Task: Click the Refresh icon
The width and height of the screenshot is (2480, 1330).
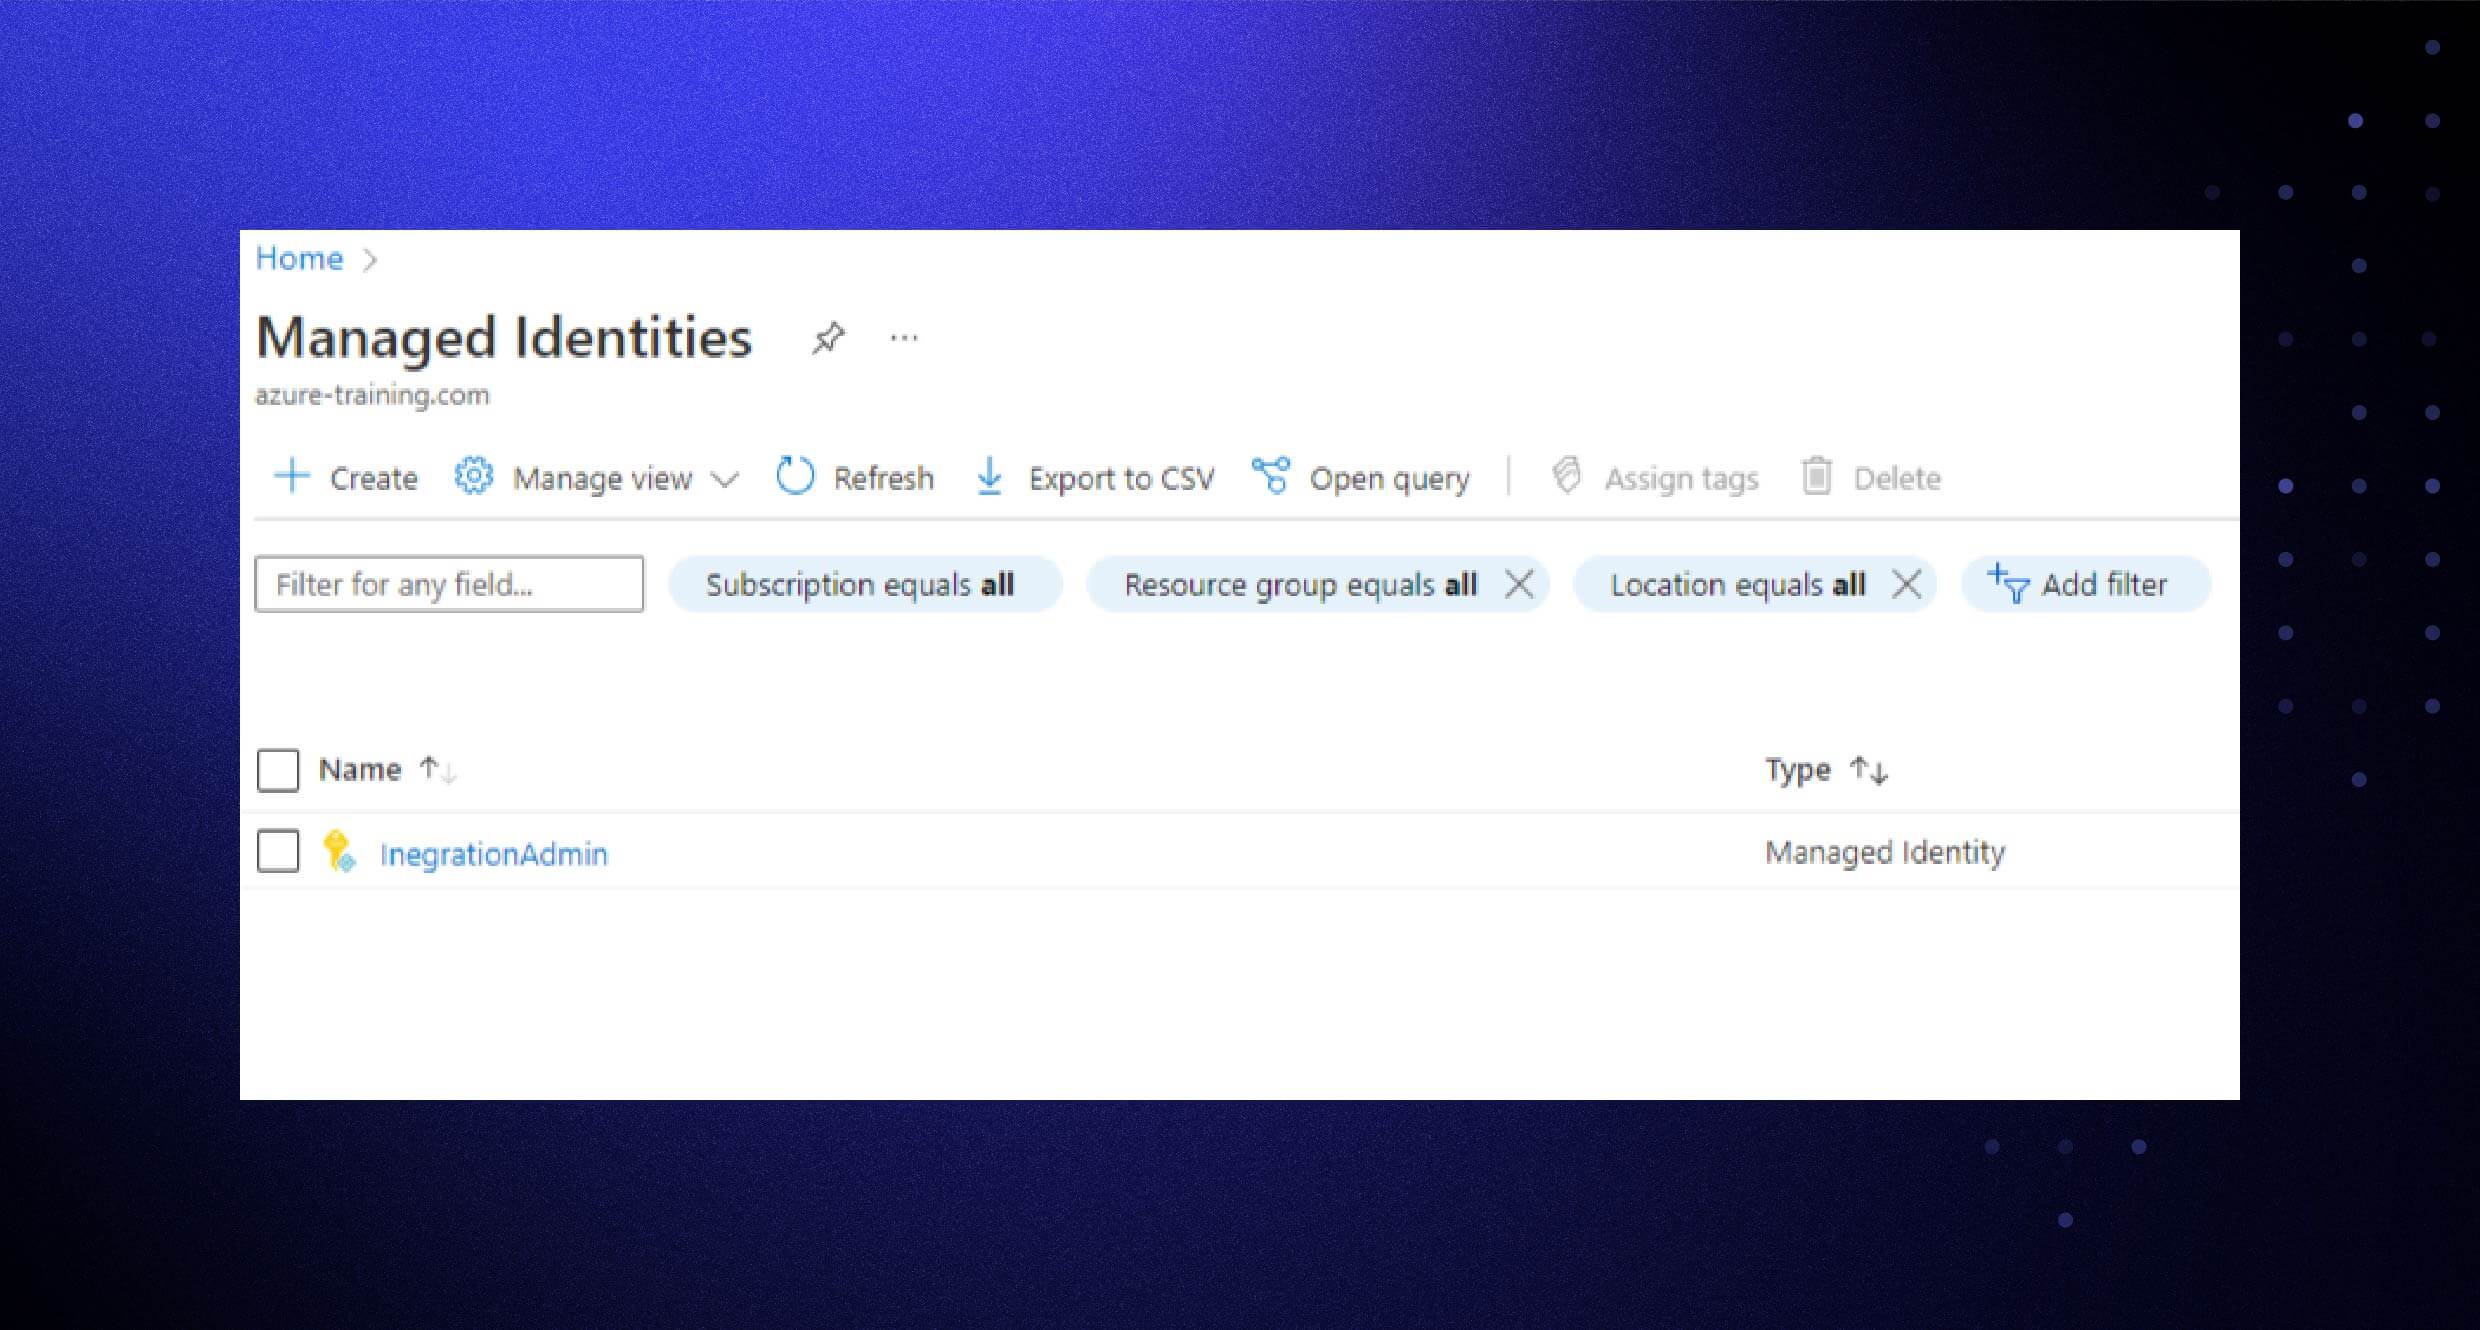Action: coord(794,477)
